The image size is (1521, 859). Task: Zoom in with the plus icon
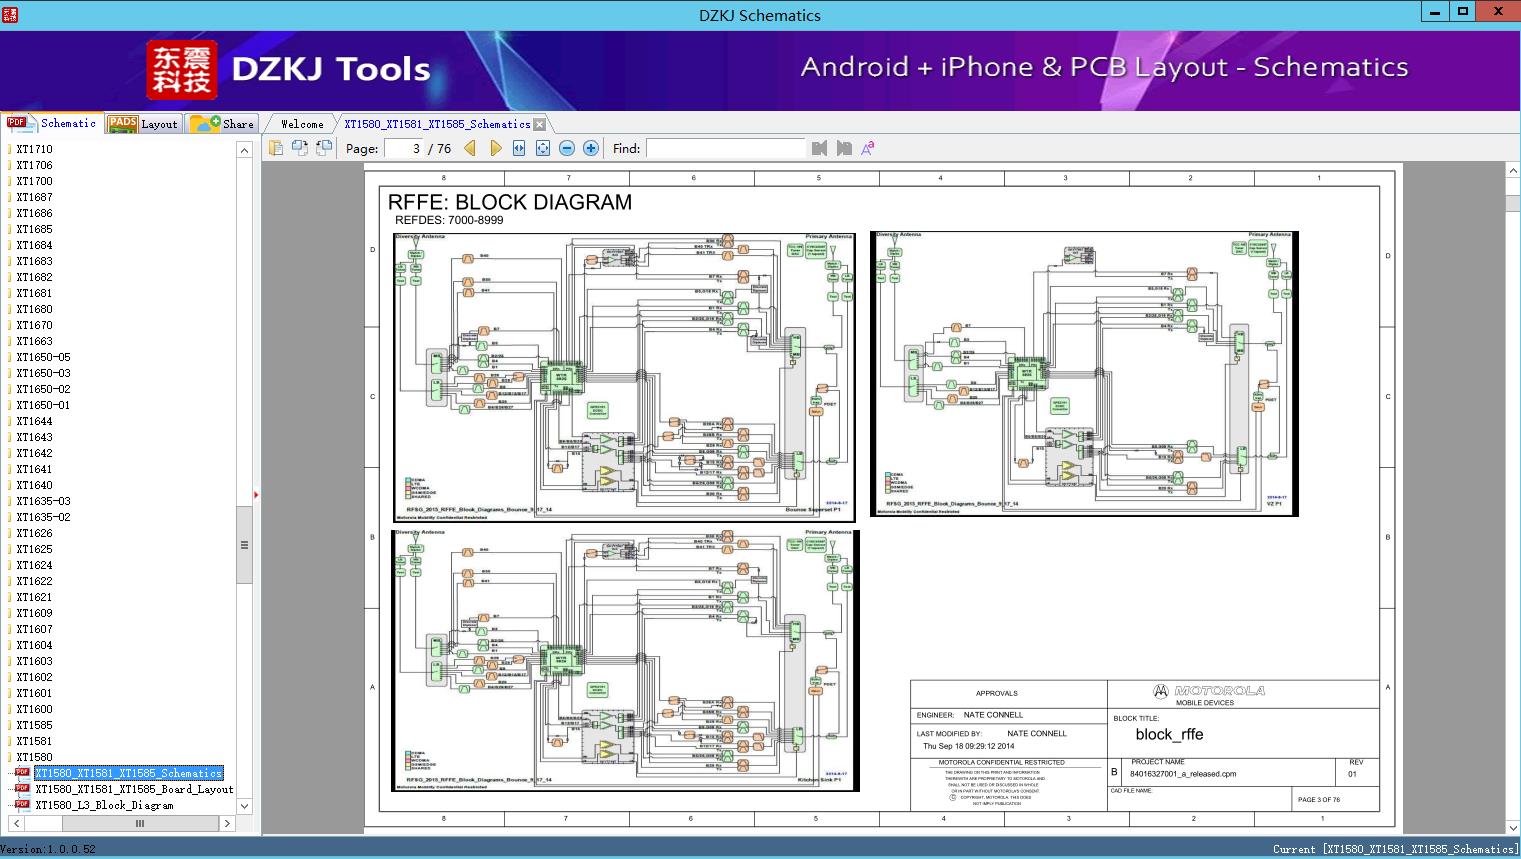(591, 148)
